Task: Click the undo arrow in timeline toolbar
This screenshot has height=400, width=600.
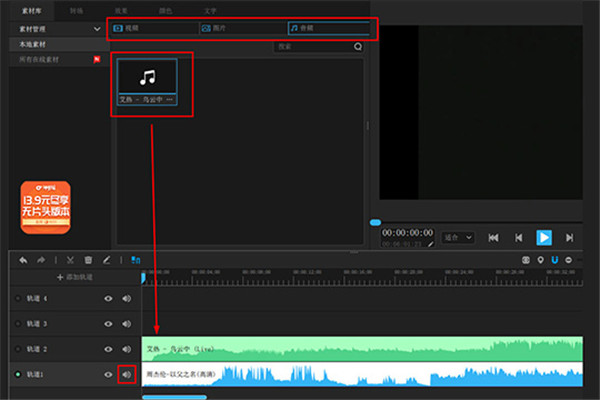Action: (x=23, y=259)
